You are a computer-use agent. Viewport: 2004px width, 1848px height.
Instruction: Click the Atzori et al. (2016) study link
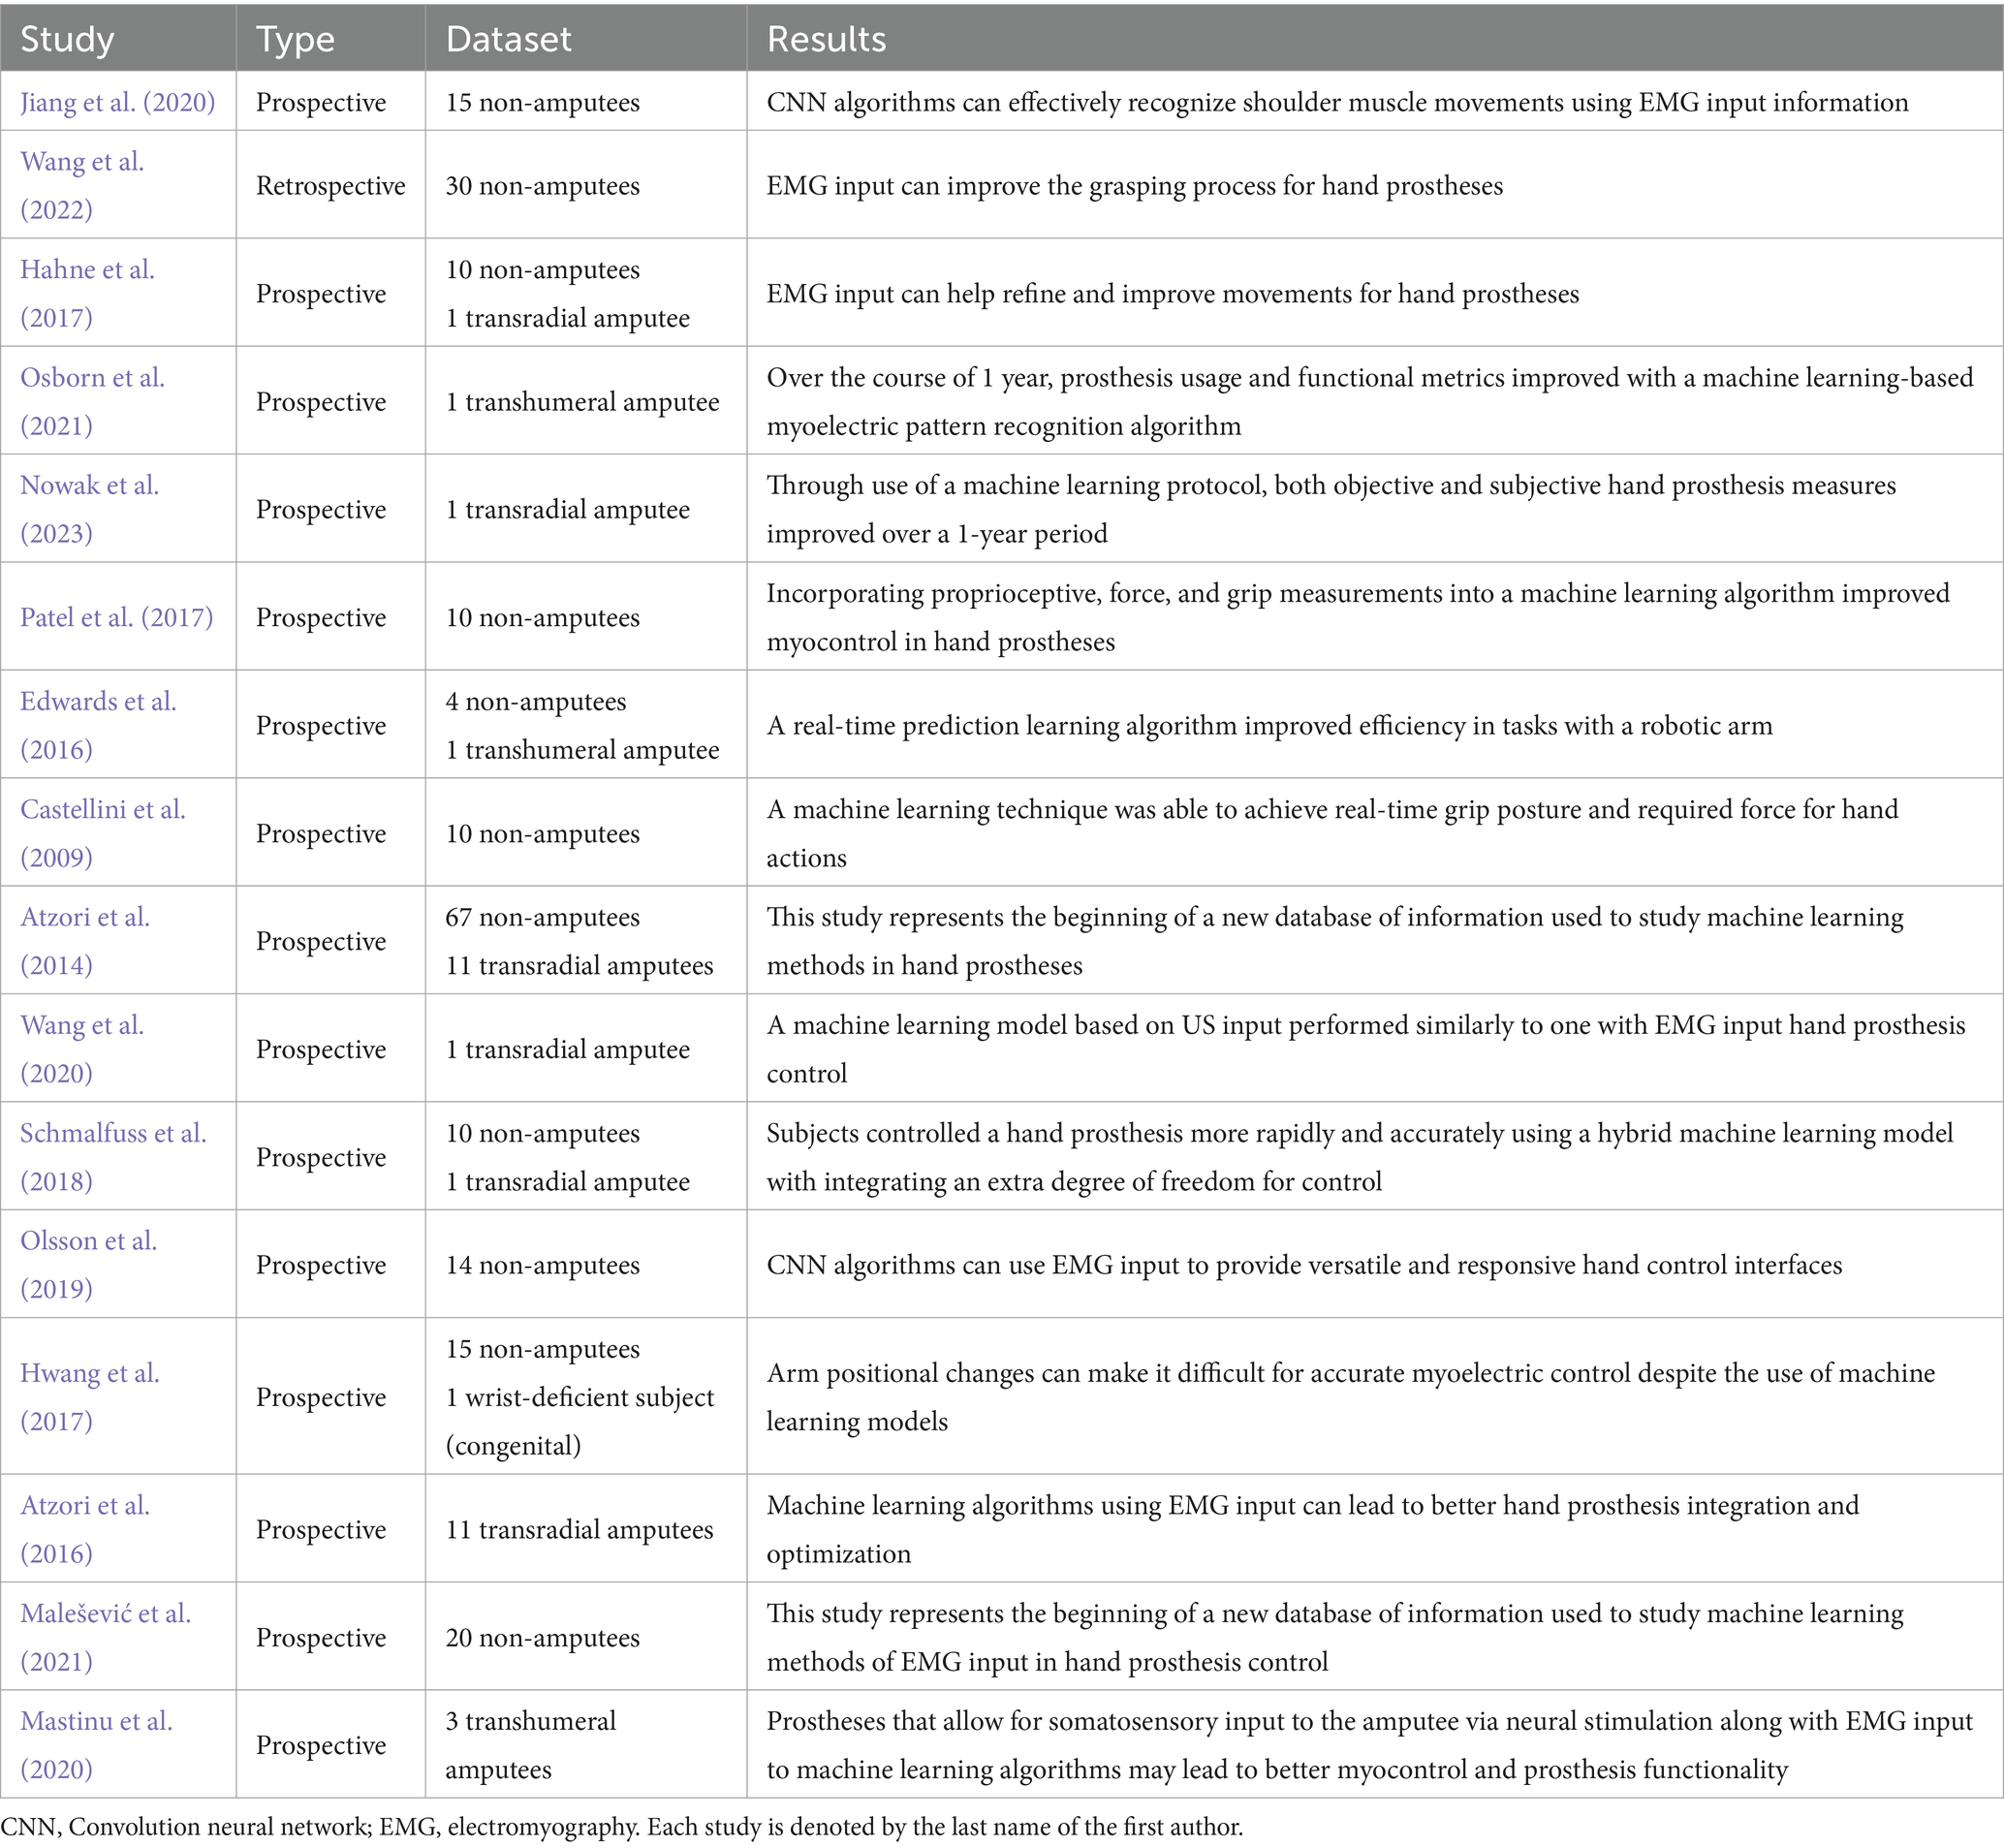point(85,1506)
